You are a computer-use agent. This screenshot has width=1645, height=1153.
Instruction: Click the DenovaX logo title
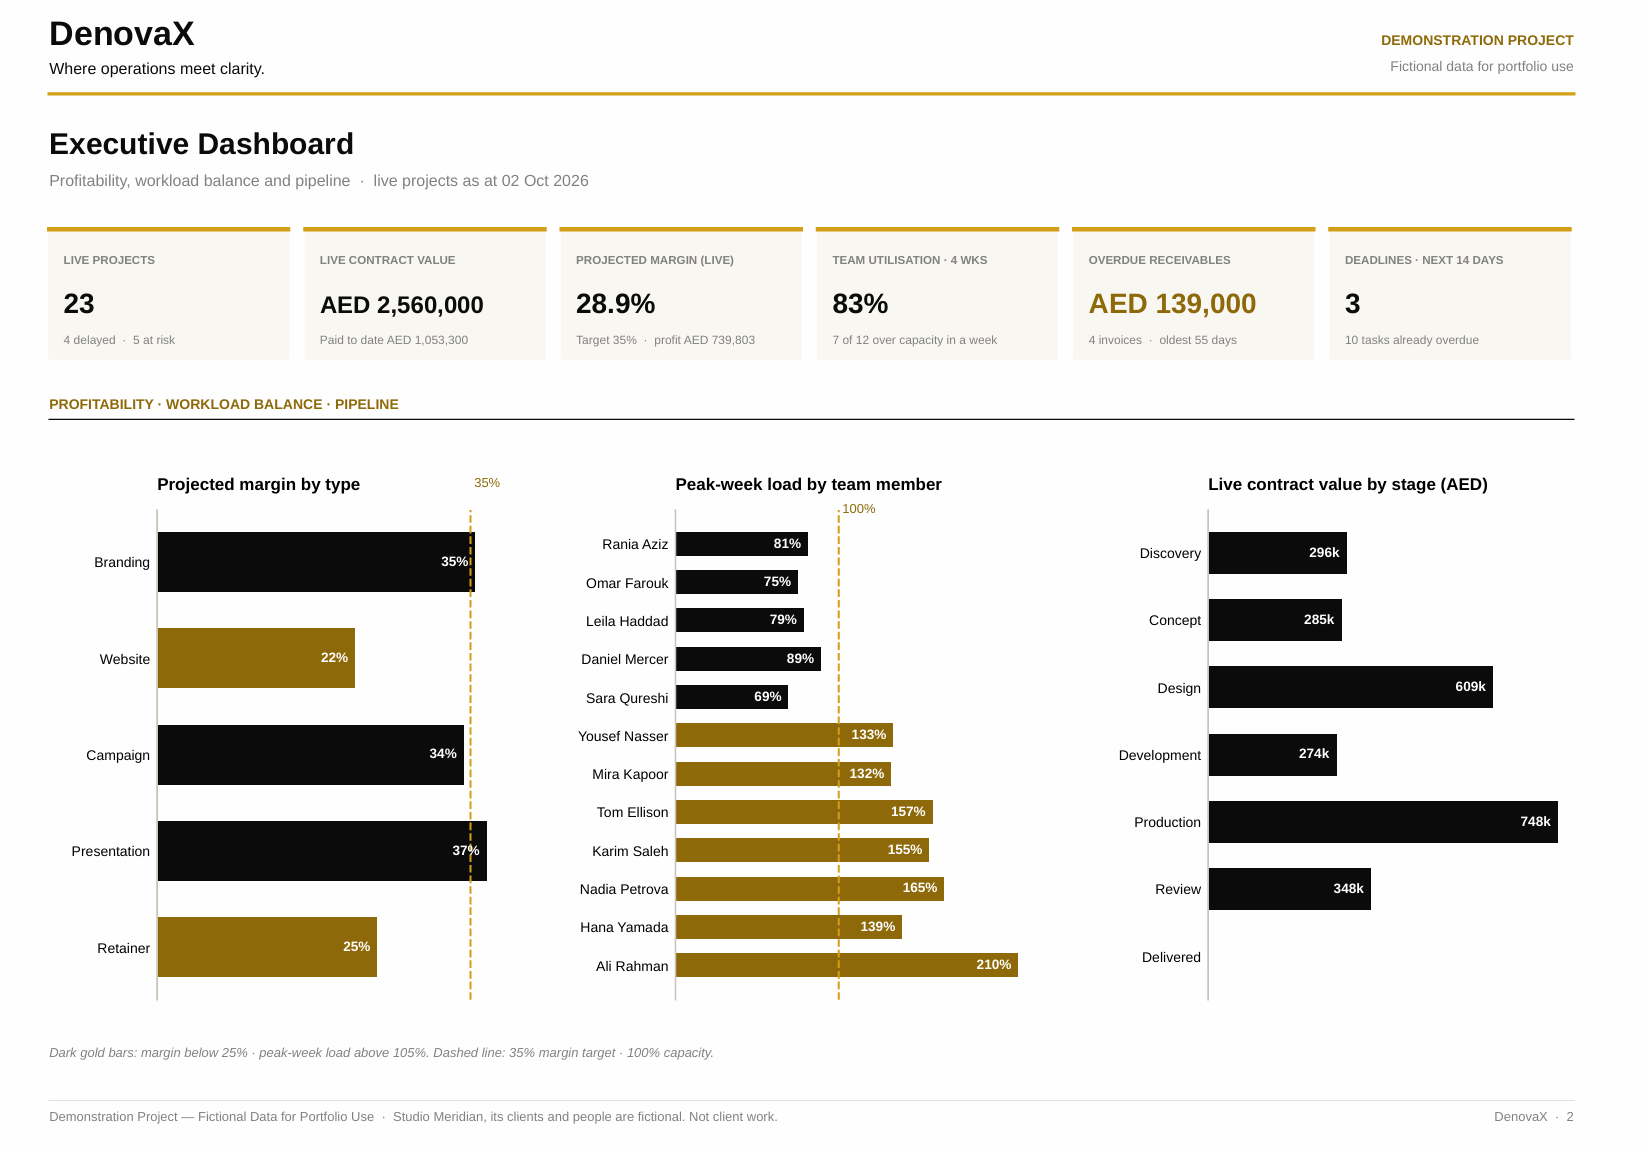click(x=121, y=34)
